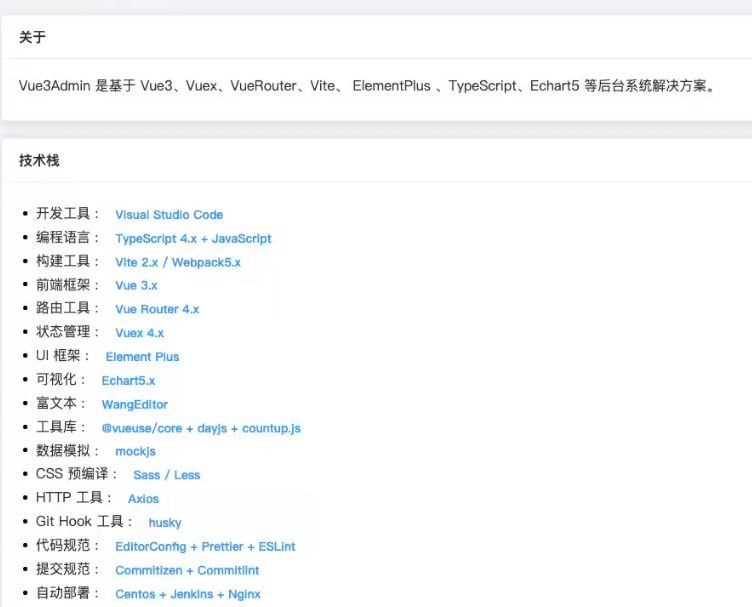Click Commitizen + Commitlint link

(x=187, y=571)
